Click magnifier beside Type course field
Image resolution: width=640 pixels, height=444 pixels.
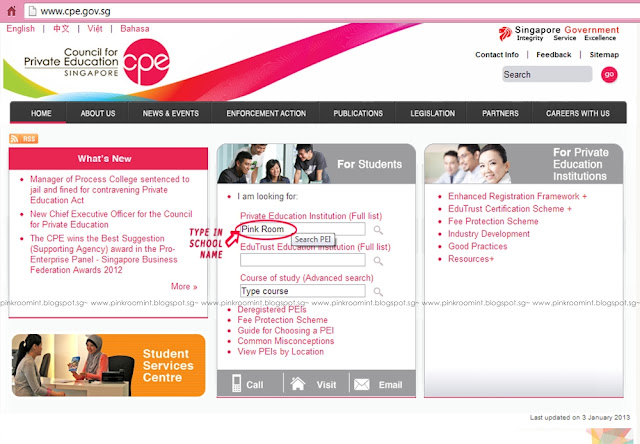[x=378, y=292]
